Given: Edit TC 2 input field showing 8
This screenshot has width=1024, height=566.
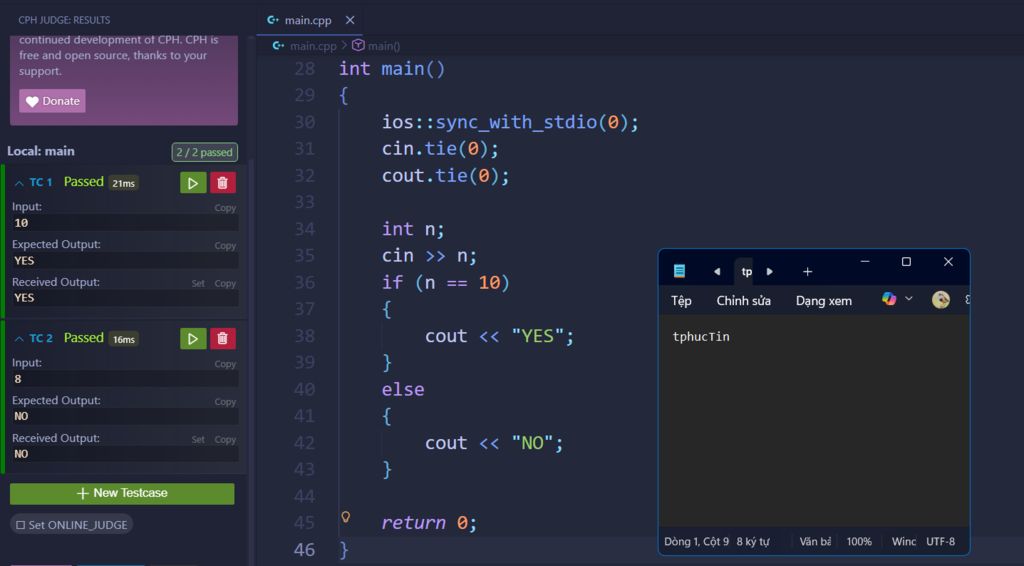Looking at the screenshot, I should pos(124,379).
